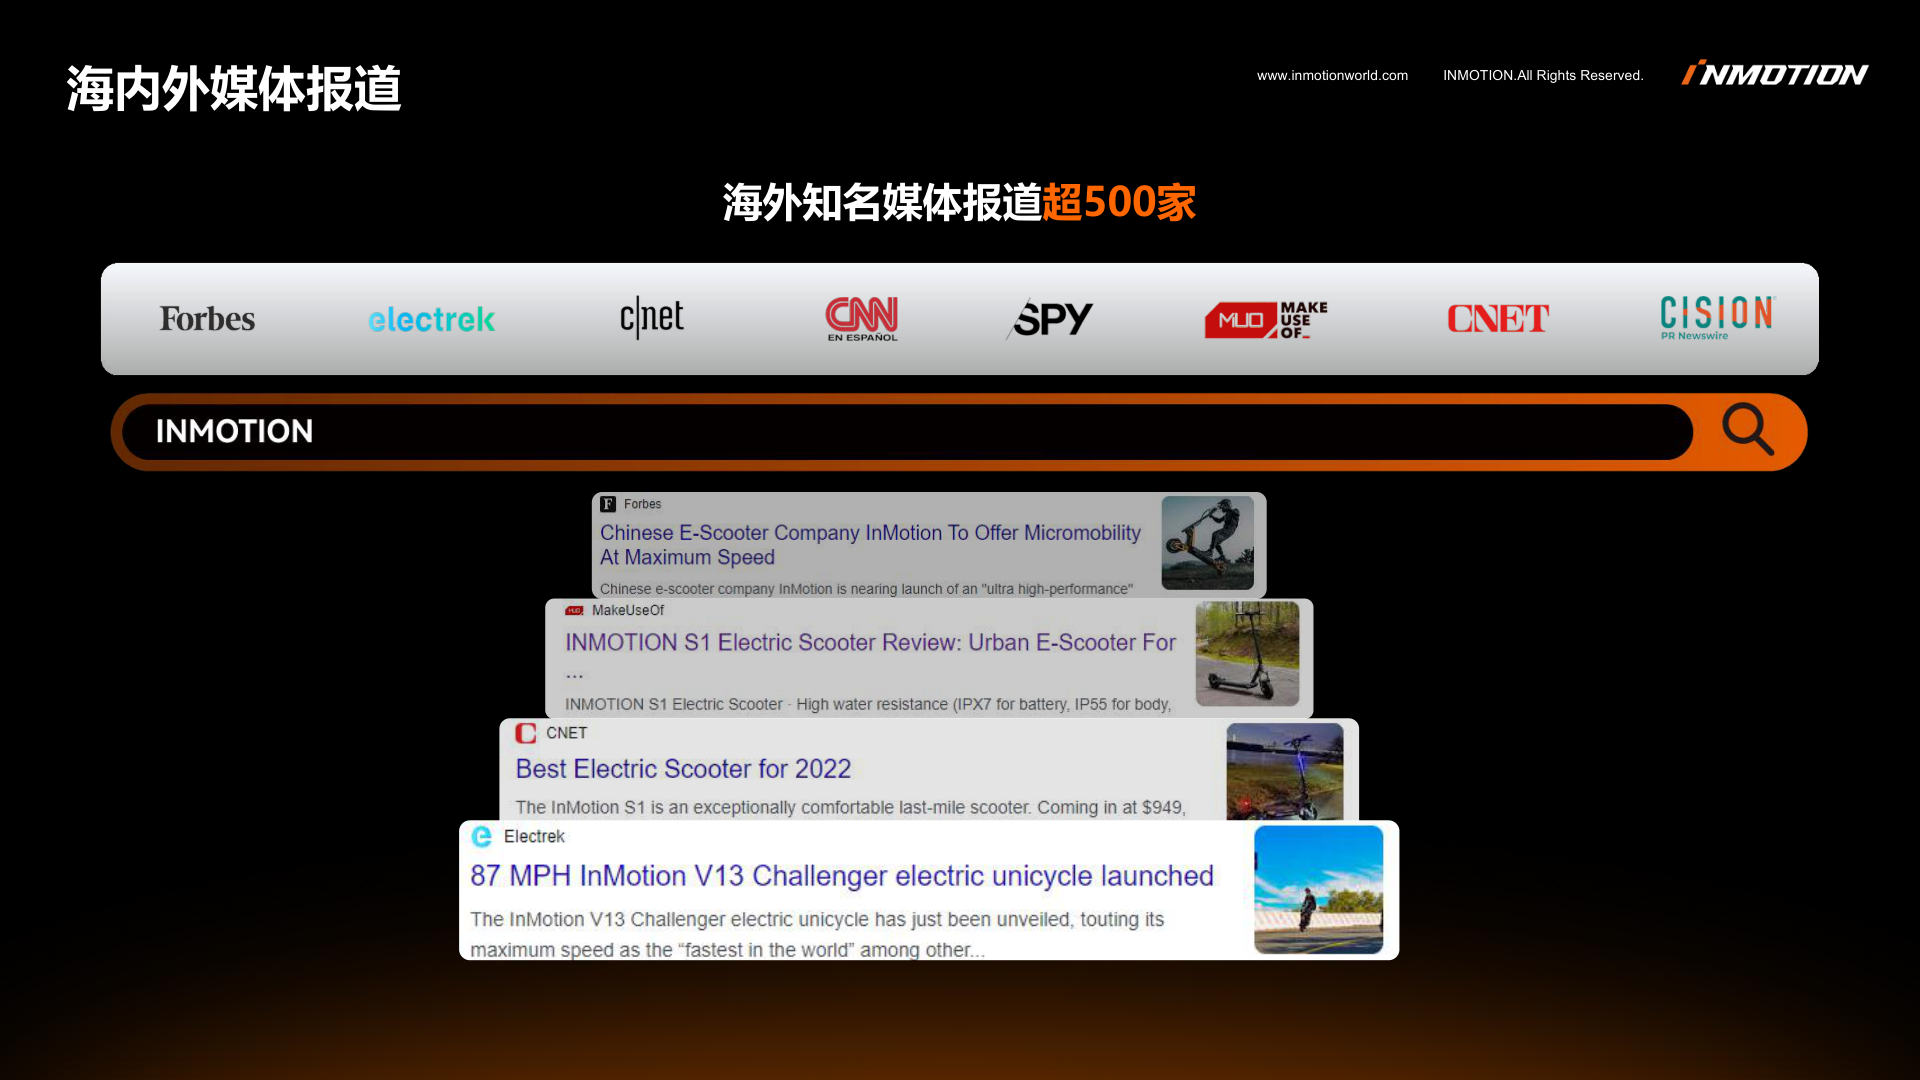Click the CNN en Español logo
Screen dimensions: 1920x1080
862,319
